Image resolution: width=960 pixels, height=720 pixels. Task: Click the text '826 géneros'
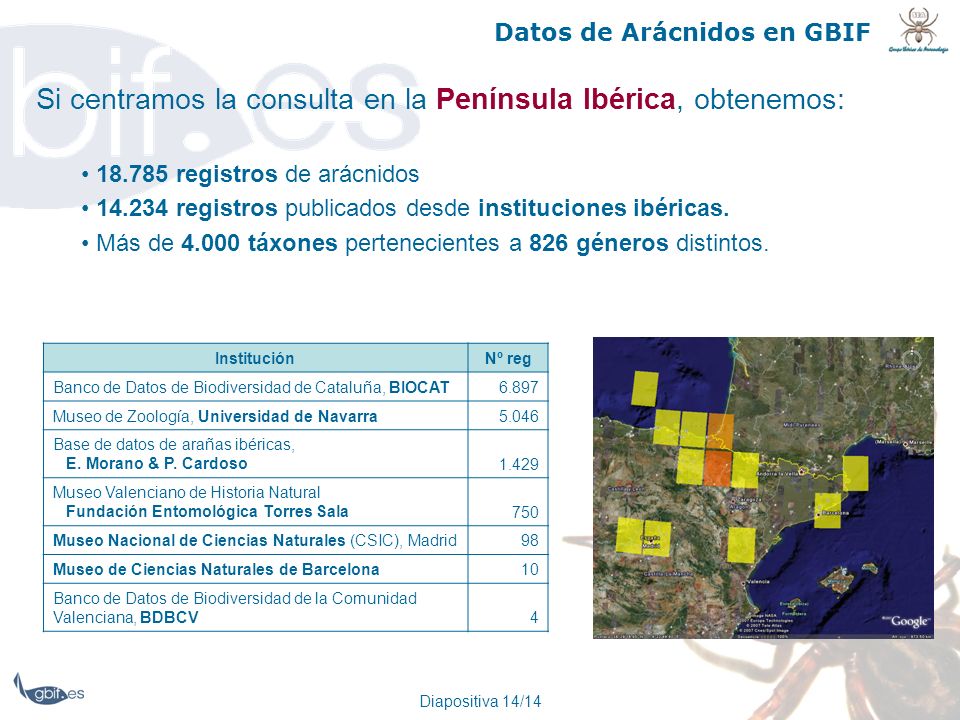pos(598,243)
